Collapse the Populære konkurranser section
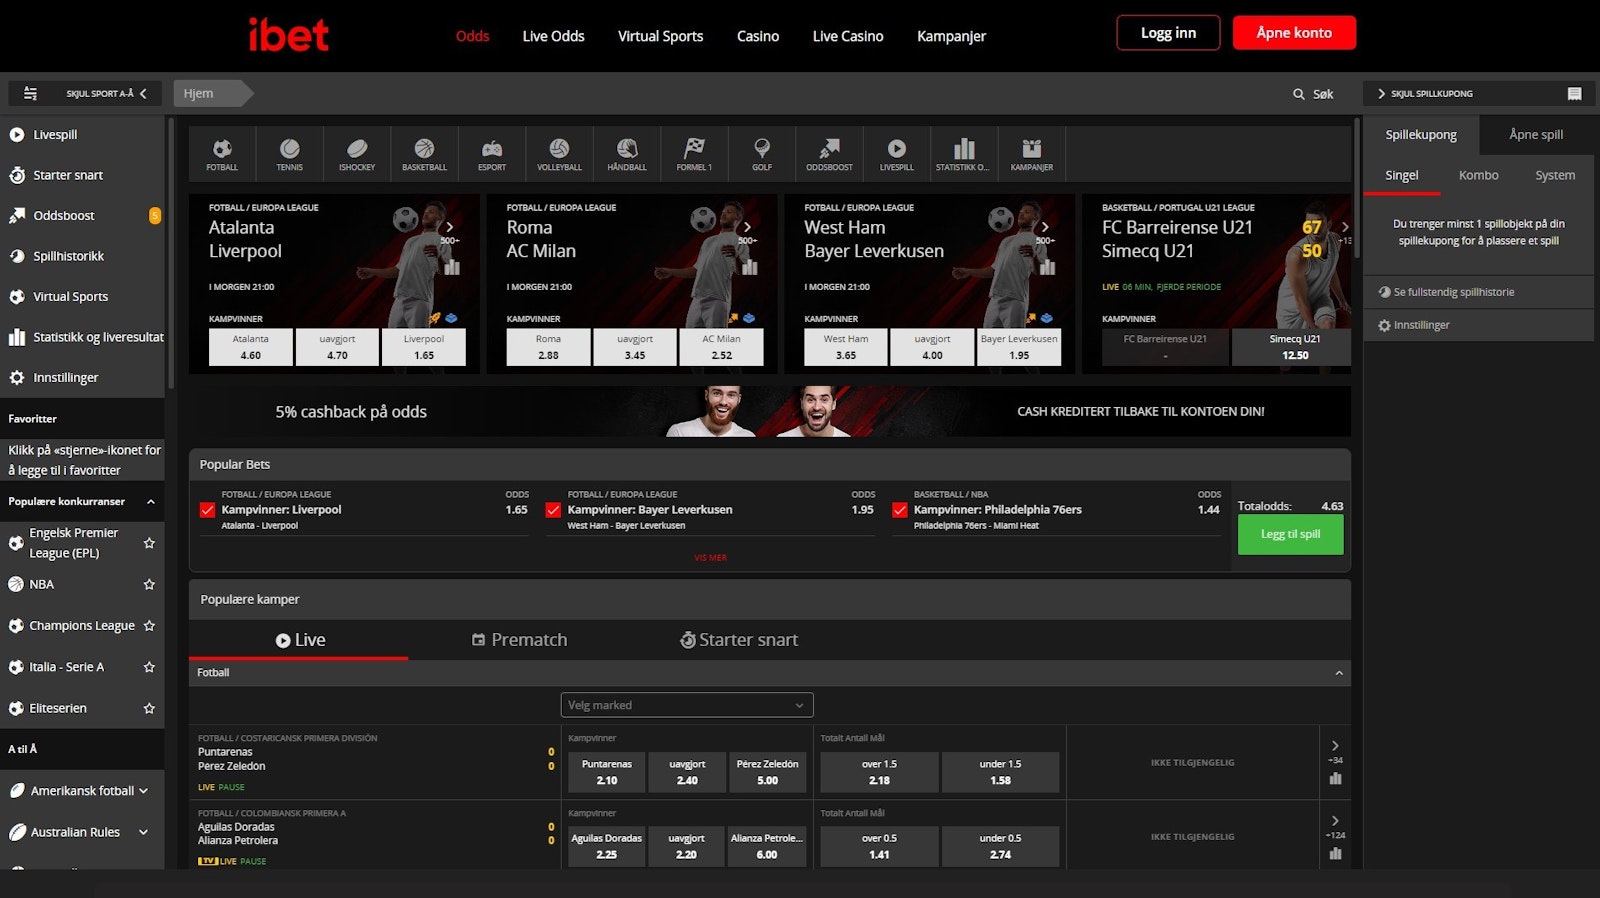 [x=151, y=502]
